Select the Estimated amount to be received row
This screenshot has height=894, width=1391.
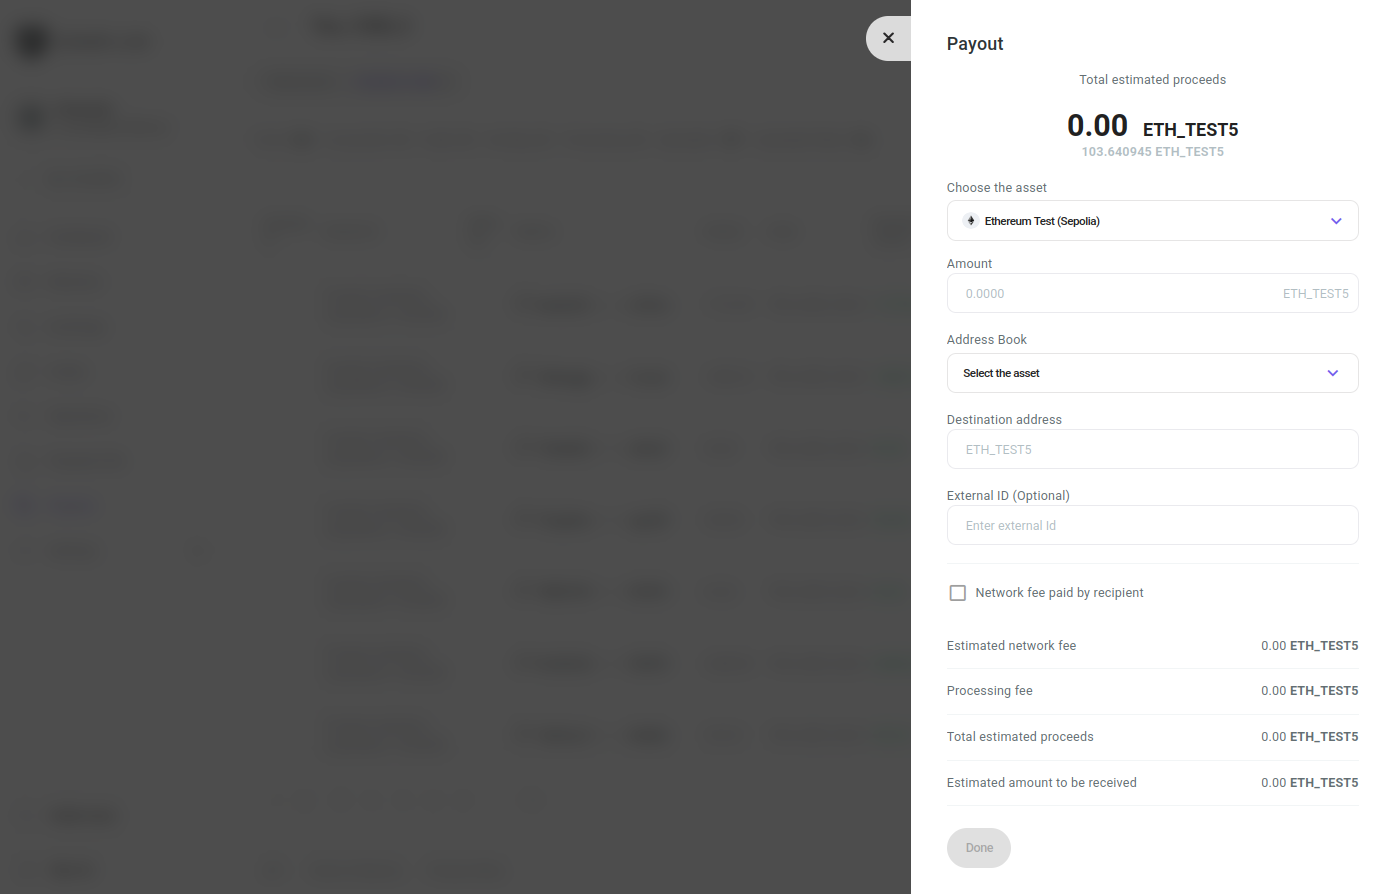click(x=1152, y=783)
